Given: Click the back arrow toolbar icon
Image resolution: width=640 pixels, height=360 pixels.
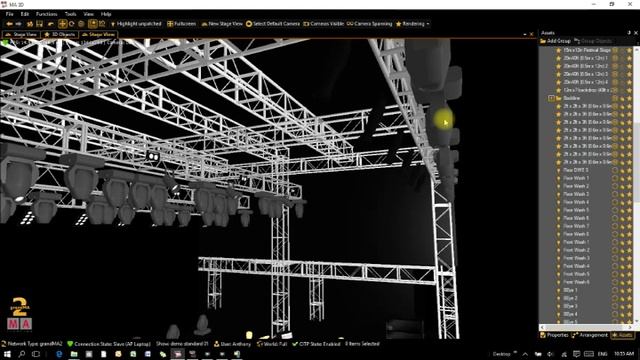Looking at the screenshot, I should coord(9,24).
